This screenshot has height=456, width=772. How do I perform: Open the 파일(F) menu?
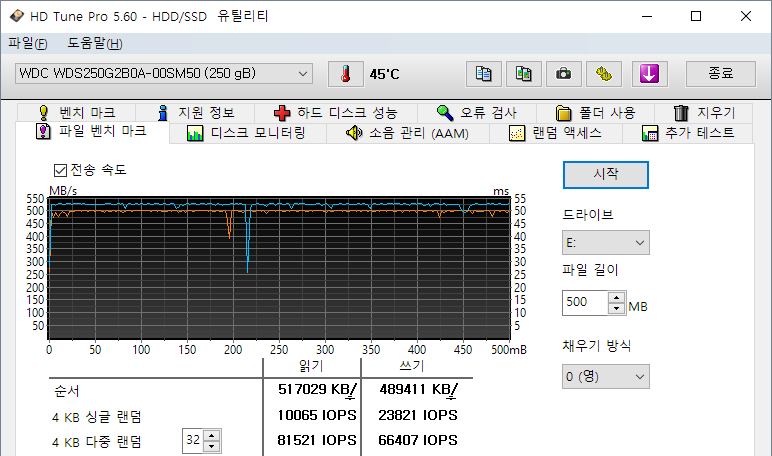click(x=28, y=43)
